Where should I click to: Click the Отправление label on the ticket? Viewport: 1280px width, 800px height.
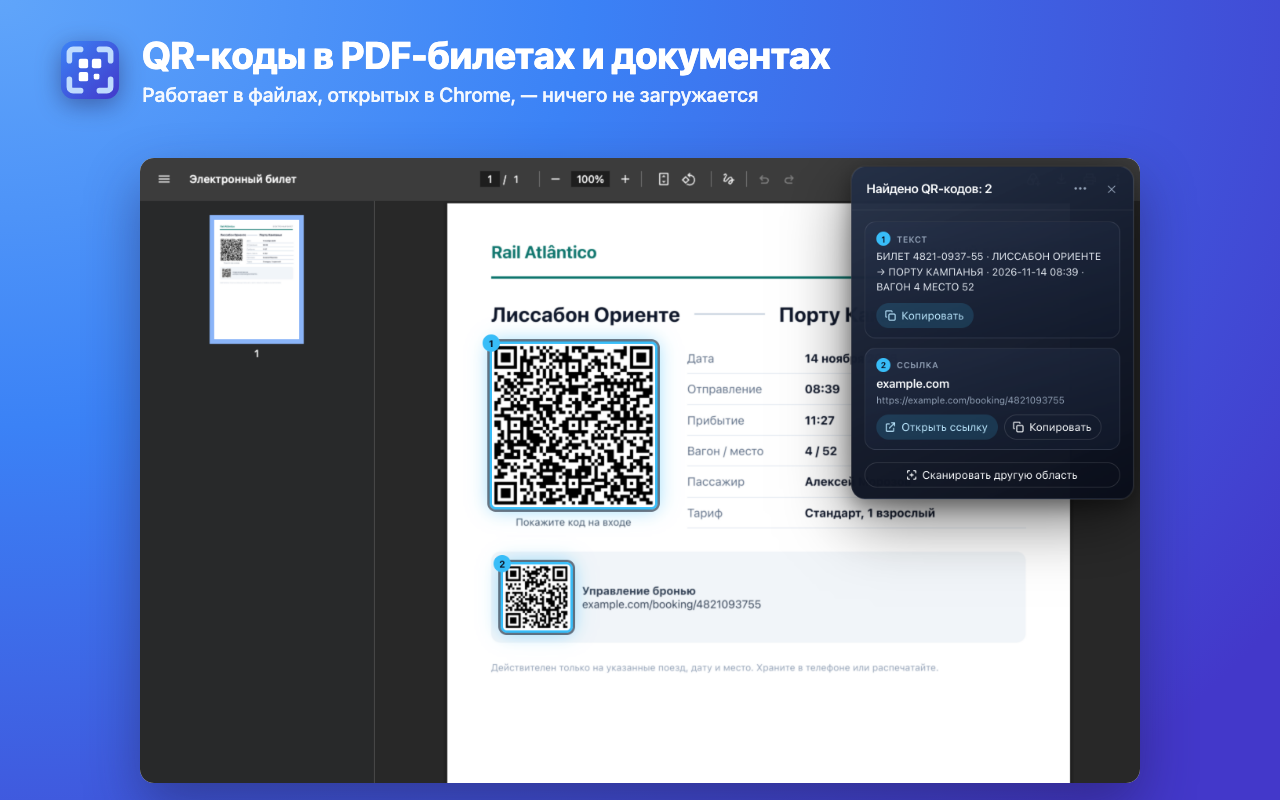[724, 389]
